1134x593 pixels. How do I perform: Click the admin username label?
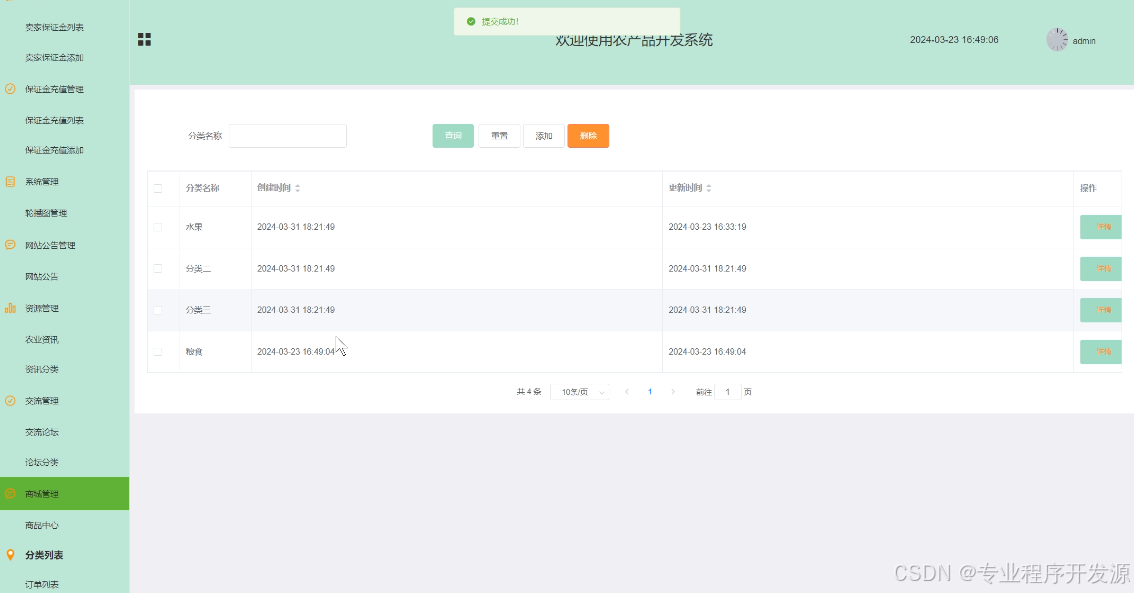point(1083,41)
